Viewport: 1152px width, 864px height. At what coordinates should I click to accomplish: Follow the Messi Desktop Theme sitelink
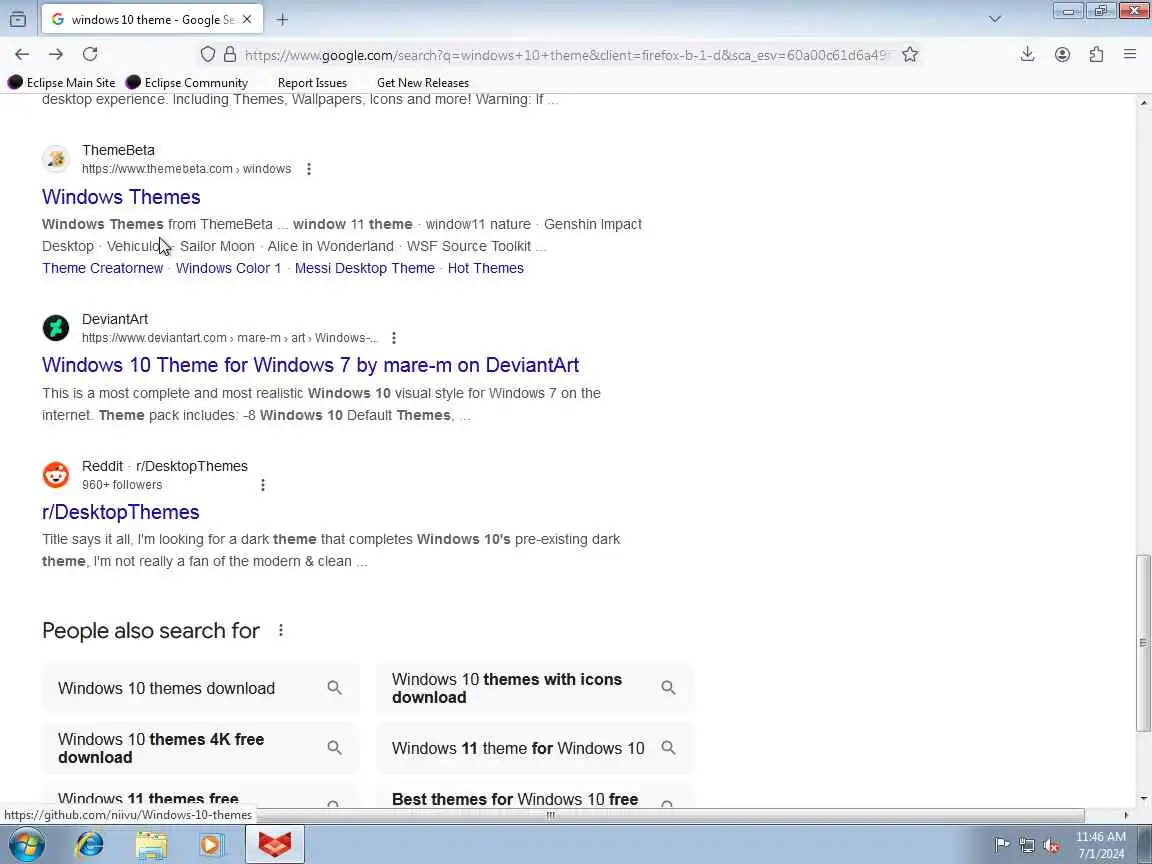[x=364, y=268]
